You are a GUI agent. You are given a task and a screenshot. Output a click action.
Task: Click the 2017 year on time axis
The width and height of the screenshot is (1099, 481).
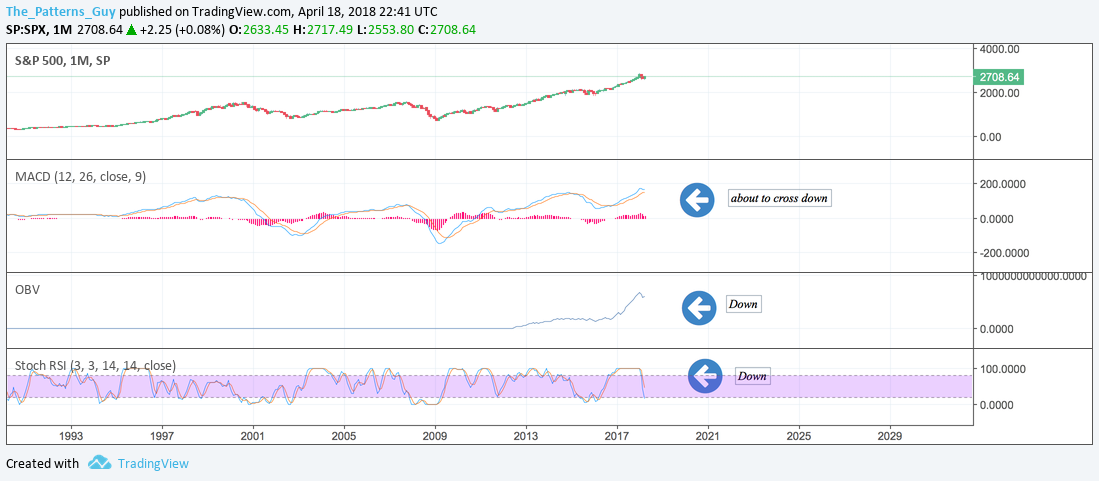click(x=617, y=435)
